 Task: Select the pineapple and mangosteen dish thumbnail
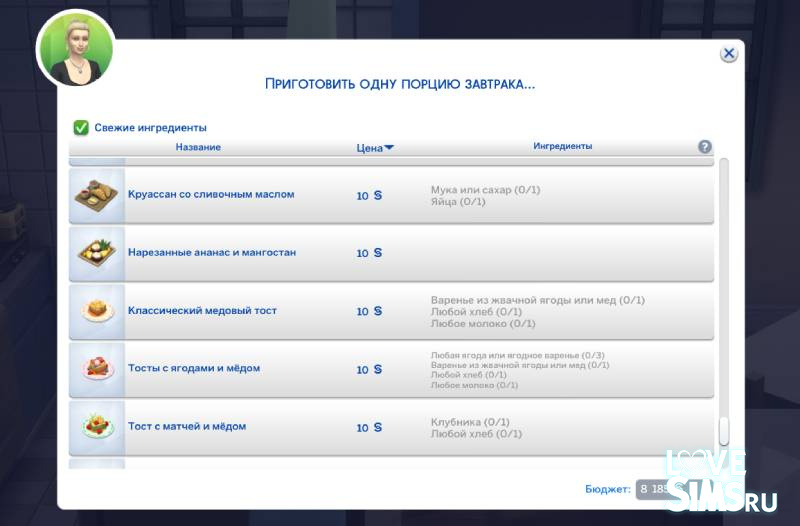(x=97, y=254)
